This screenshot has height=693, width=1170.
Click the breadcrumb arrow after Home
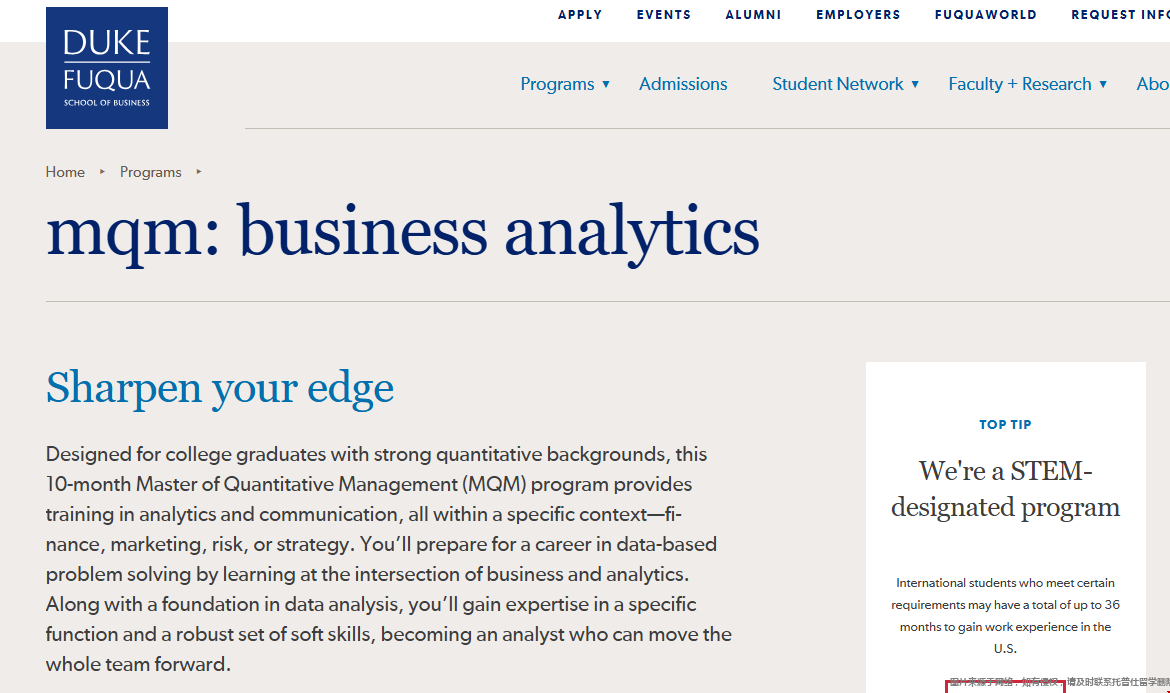pyautogui.click(x=102, y=172)
